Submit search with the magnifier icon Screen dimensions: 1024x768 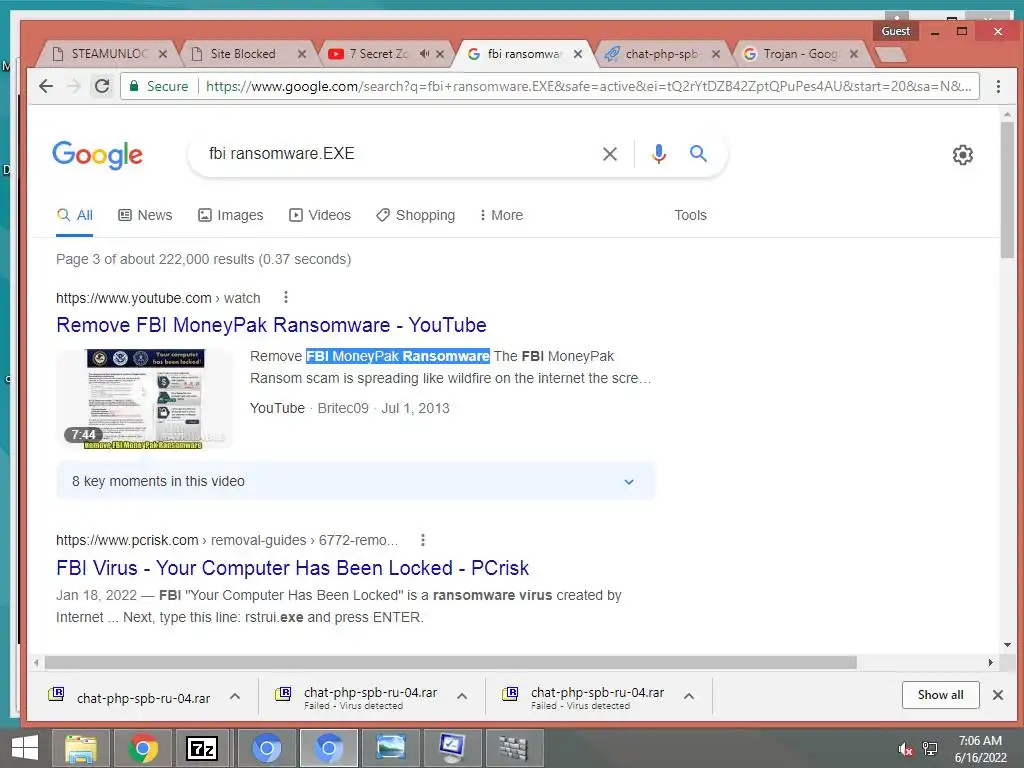[x=698, y=154]
